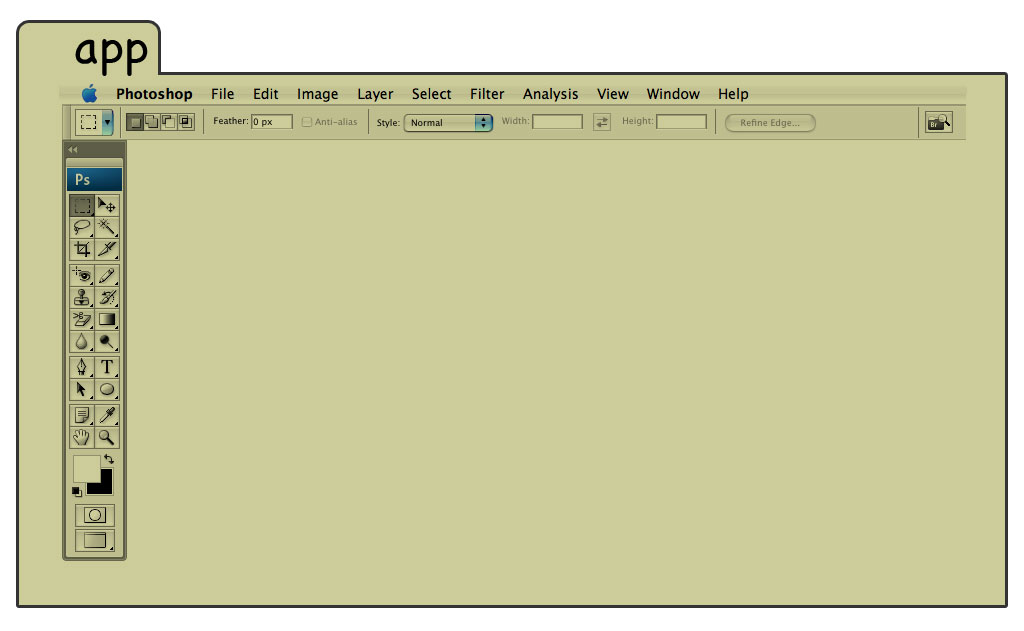Enable the Anti-alias checkbox
This screenshot has width=1024, height=631.
click(x=307, y=122)
